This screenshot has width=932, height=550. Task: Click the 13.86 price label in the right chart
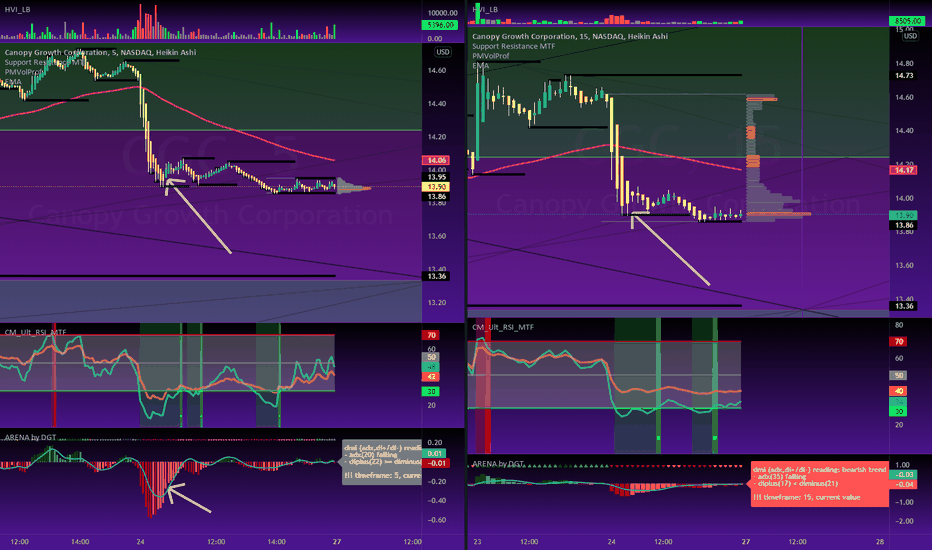[x=904, y=225]
